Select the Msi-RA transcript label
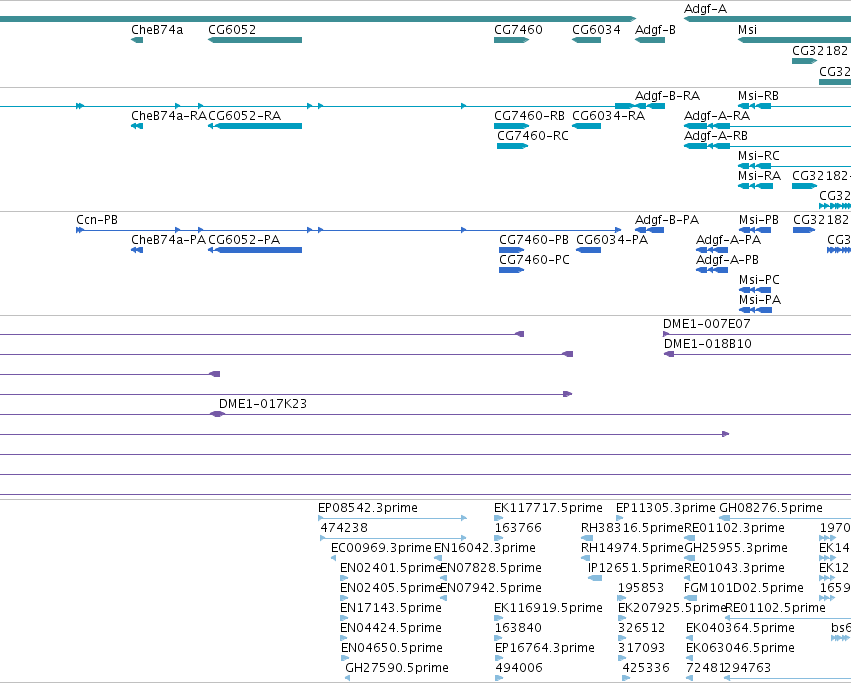This screenshot has width=851, height=683. point(759,176)
